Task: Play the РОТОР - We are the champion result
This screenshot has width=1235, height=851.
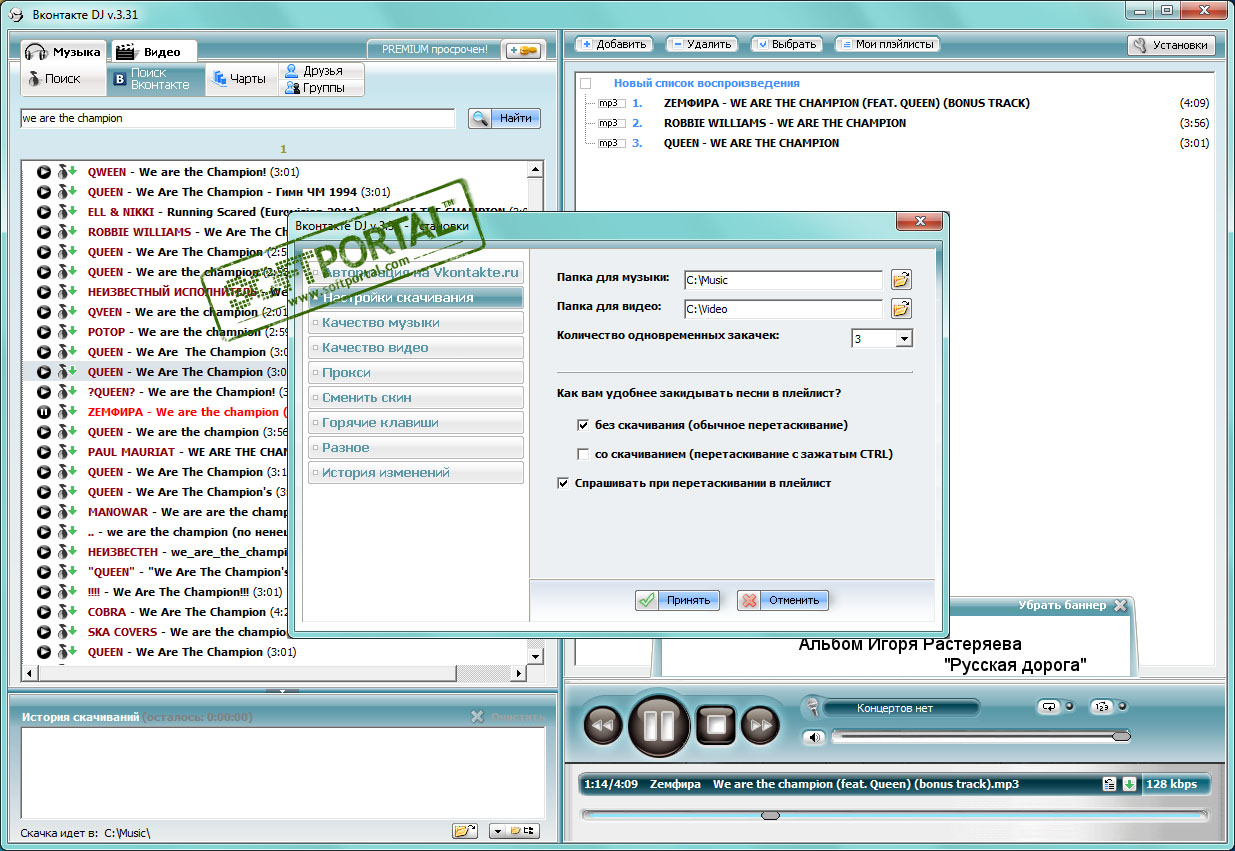Action: (x=44, y=332)
